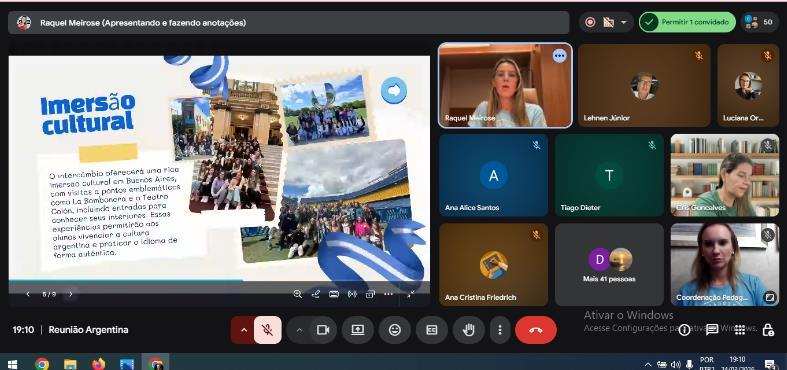Open Windows notification center icon
This screenshot has width=787, height=370.
point(769,364)
